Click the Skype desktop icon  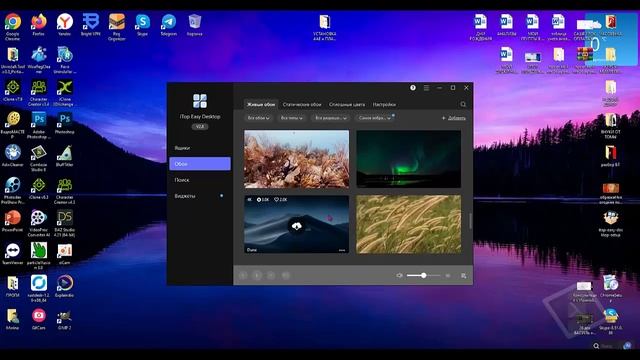pos(142,25)
